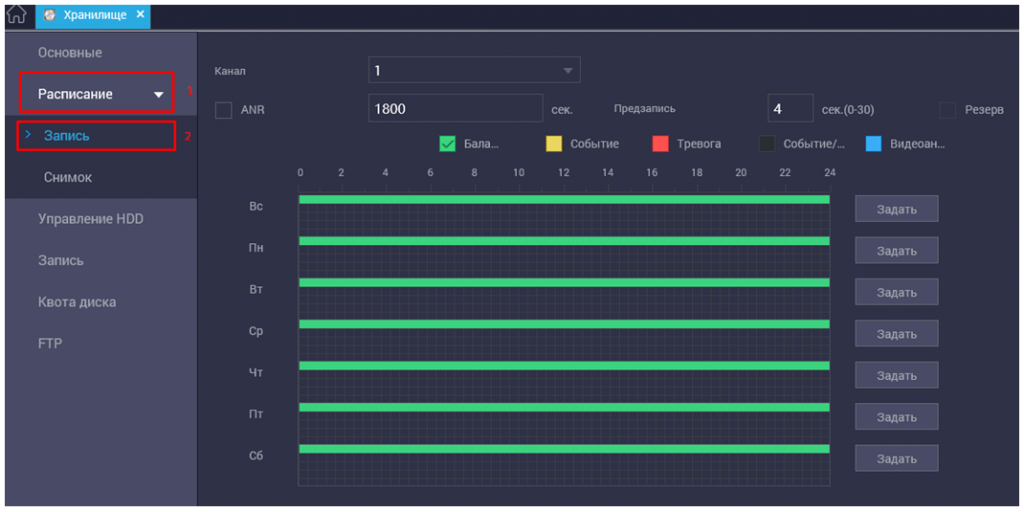
Task: Click the Предзапись seconds input field
Action: pyautogui.click(x=789, y=109)
